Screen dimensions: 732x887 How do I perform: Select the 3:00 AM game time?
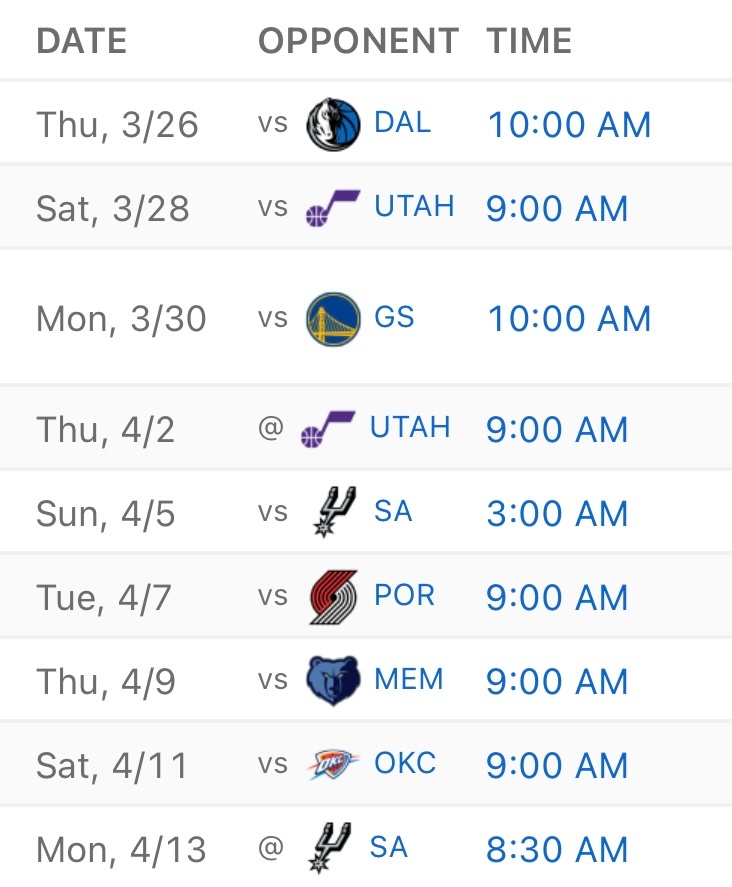(x=557, y=514)
